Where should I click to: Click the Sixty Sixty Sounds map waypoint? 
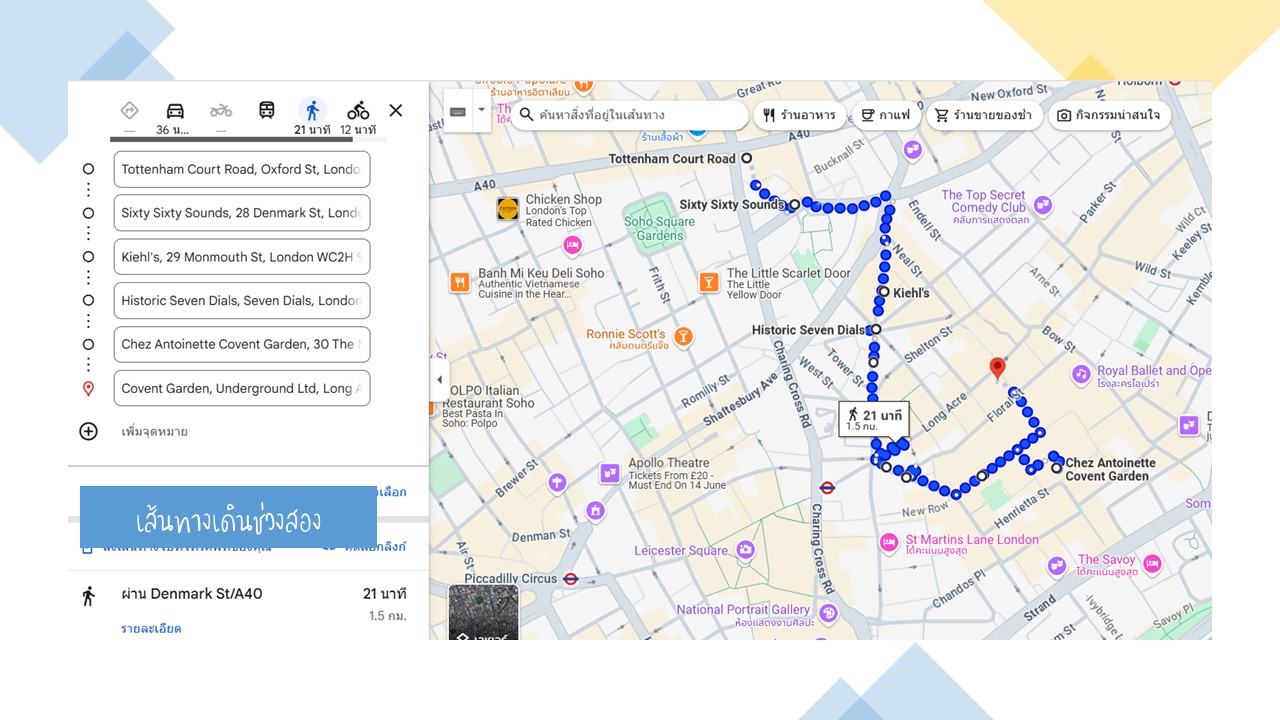(794, 205)
